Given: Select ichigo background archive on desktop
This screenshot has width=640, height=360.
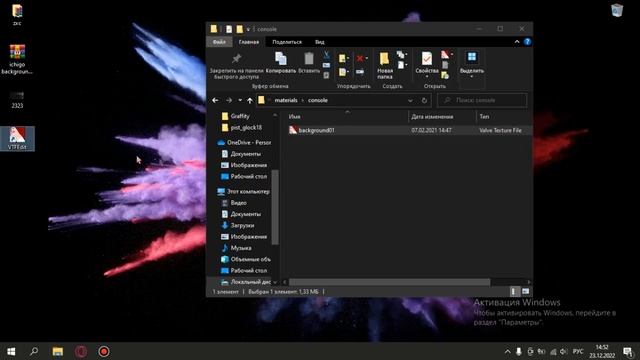Looking at the screenshot, I should point(17,60).
